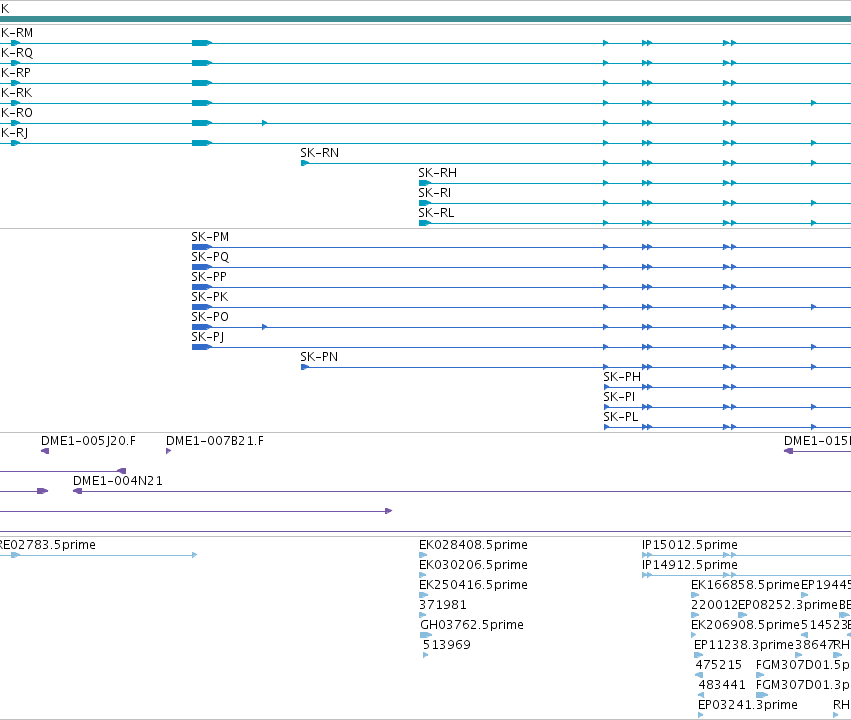
Task: Click the purple arrow marker under DME1-005J20.F
Action: pos(45,451)
